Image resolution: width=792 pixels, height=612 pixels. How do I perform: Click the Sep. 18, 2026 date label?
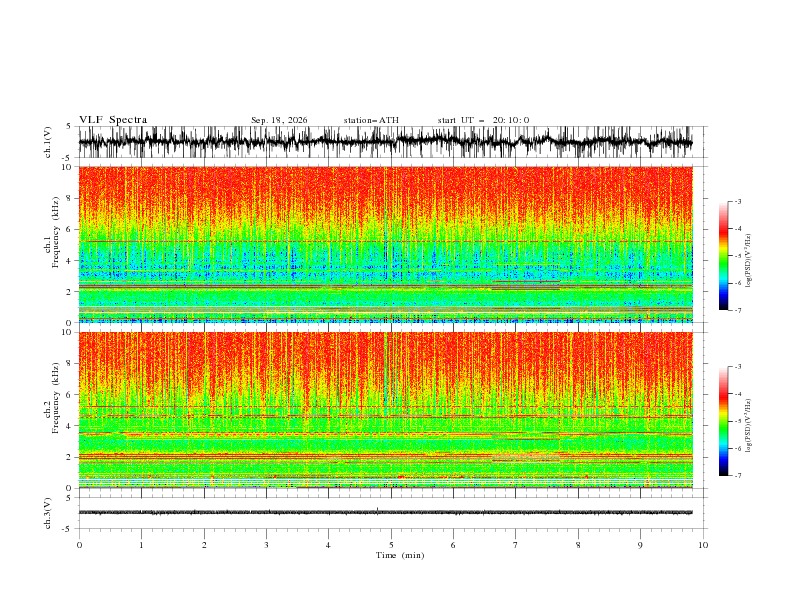coord(279,120)
